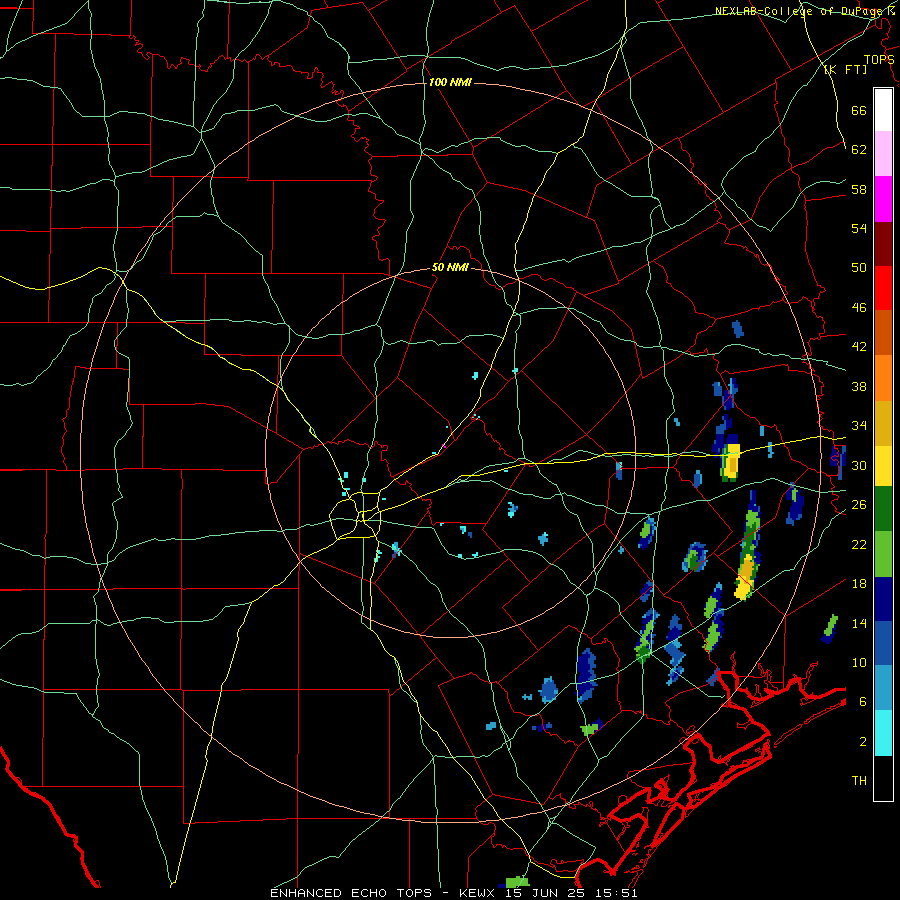Click the legend value 22
The height and width of the screenshot is (900, 900).
[859, 544]
